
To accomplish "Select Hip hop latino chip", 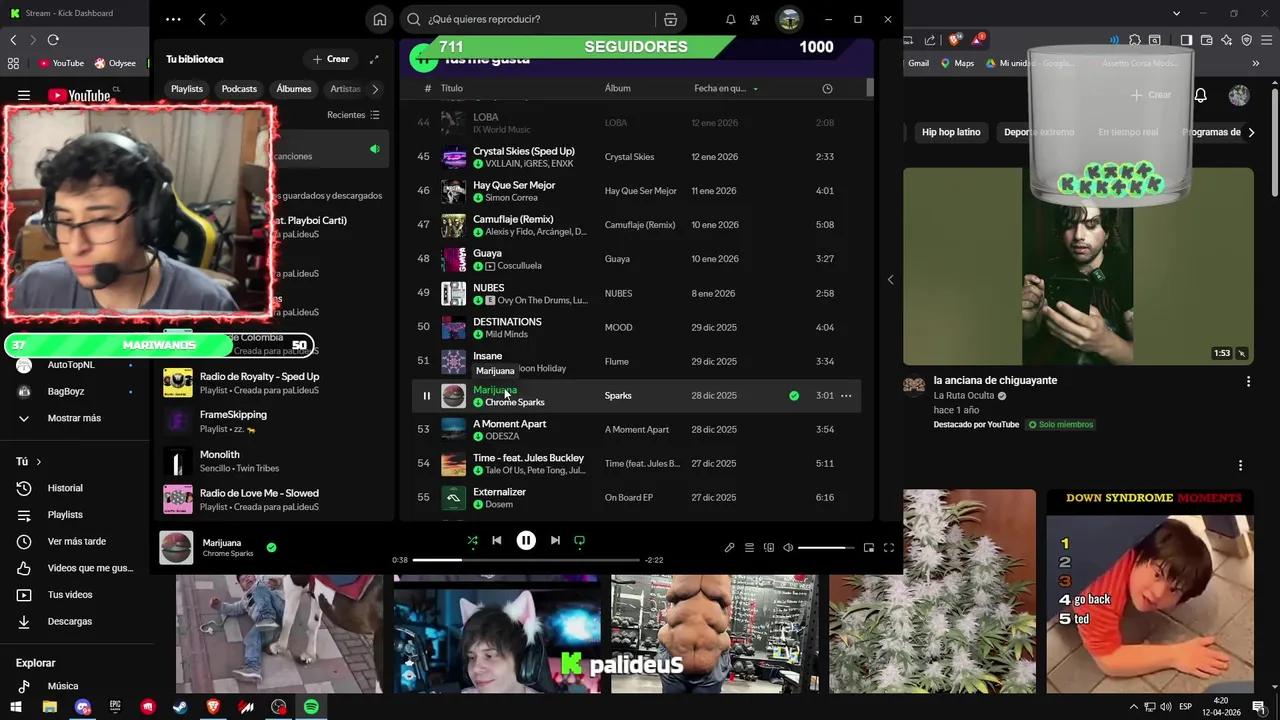I will 951,132.
